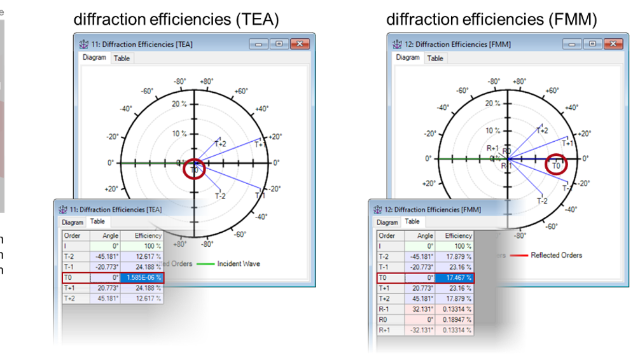The image size is (640, 360).
Task: Click T-2 efficiency 17.879 % in FMM table
Action: (454, 257)
